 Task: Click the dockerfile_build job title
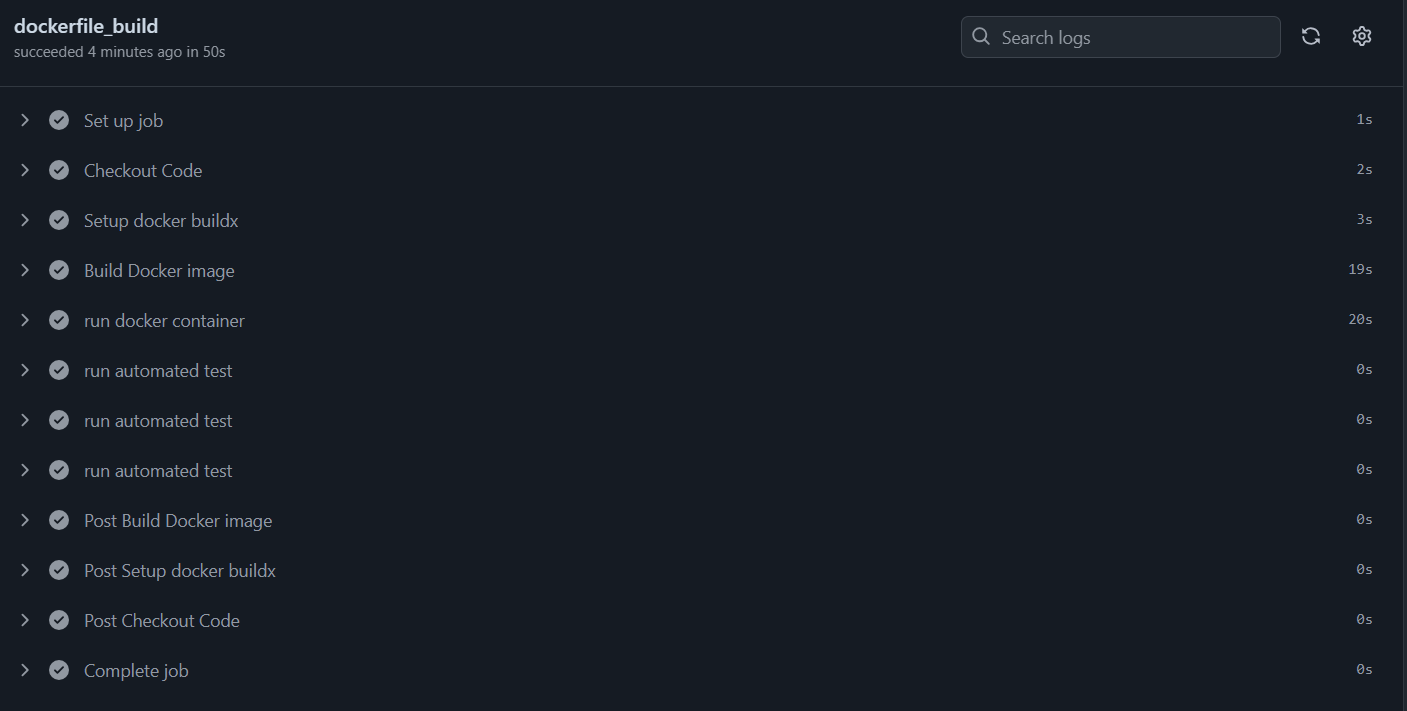coord(86,26)
